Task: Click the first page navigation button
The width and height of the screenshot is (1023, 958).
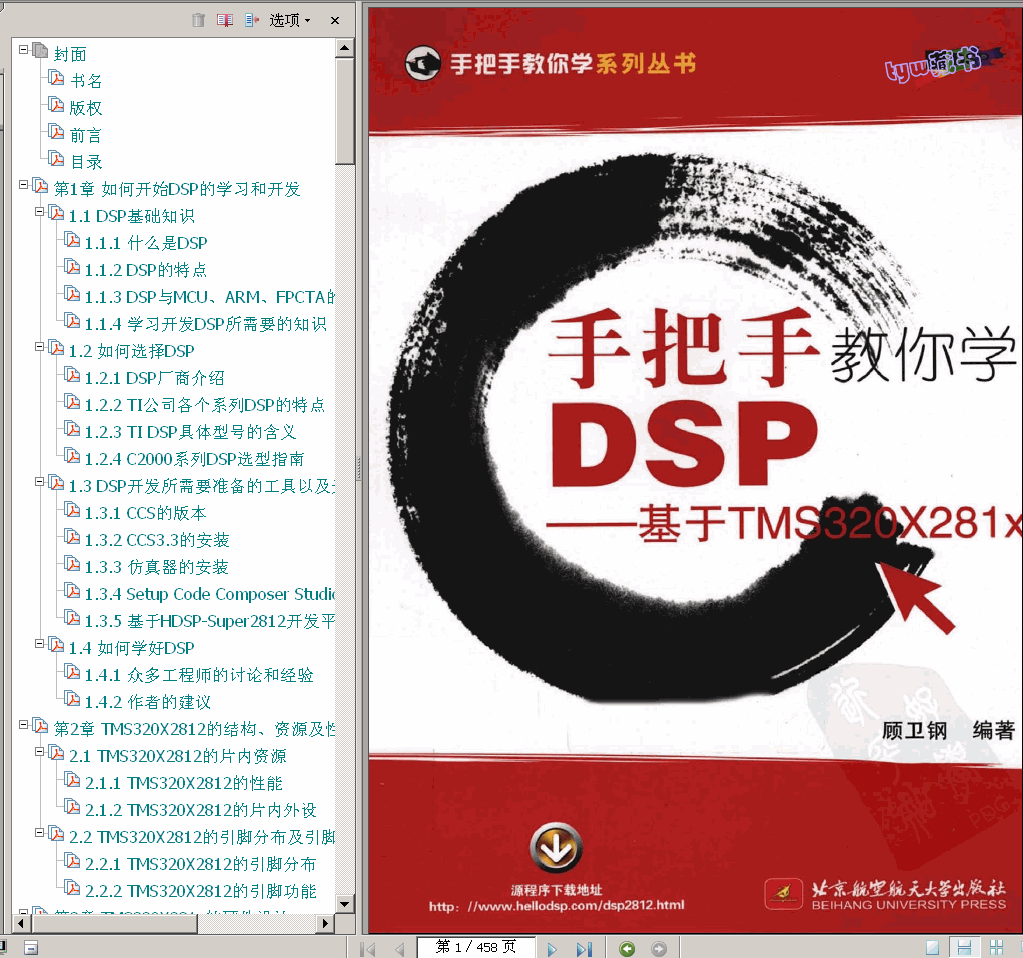Action: tap(369, 949)
